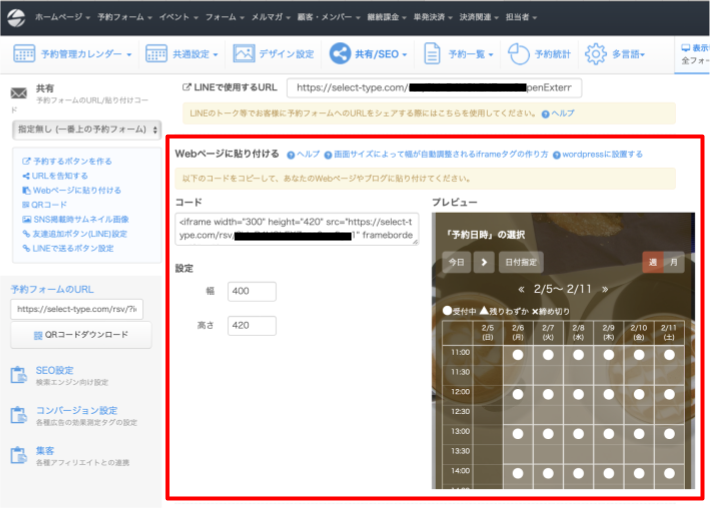Go to the next week with » arrow

604,288
